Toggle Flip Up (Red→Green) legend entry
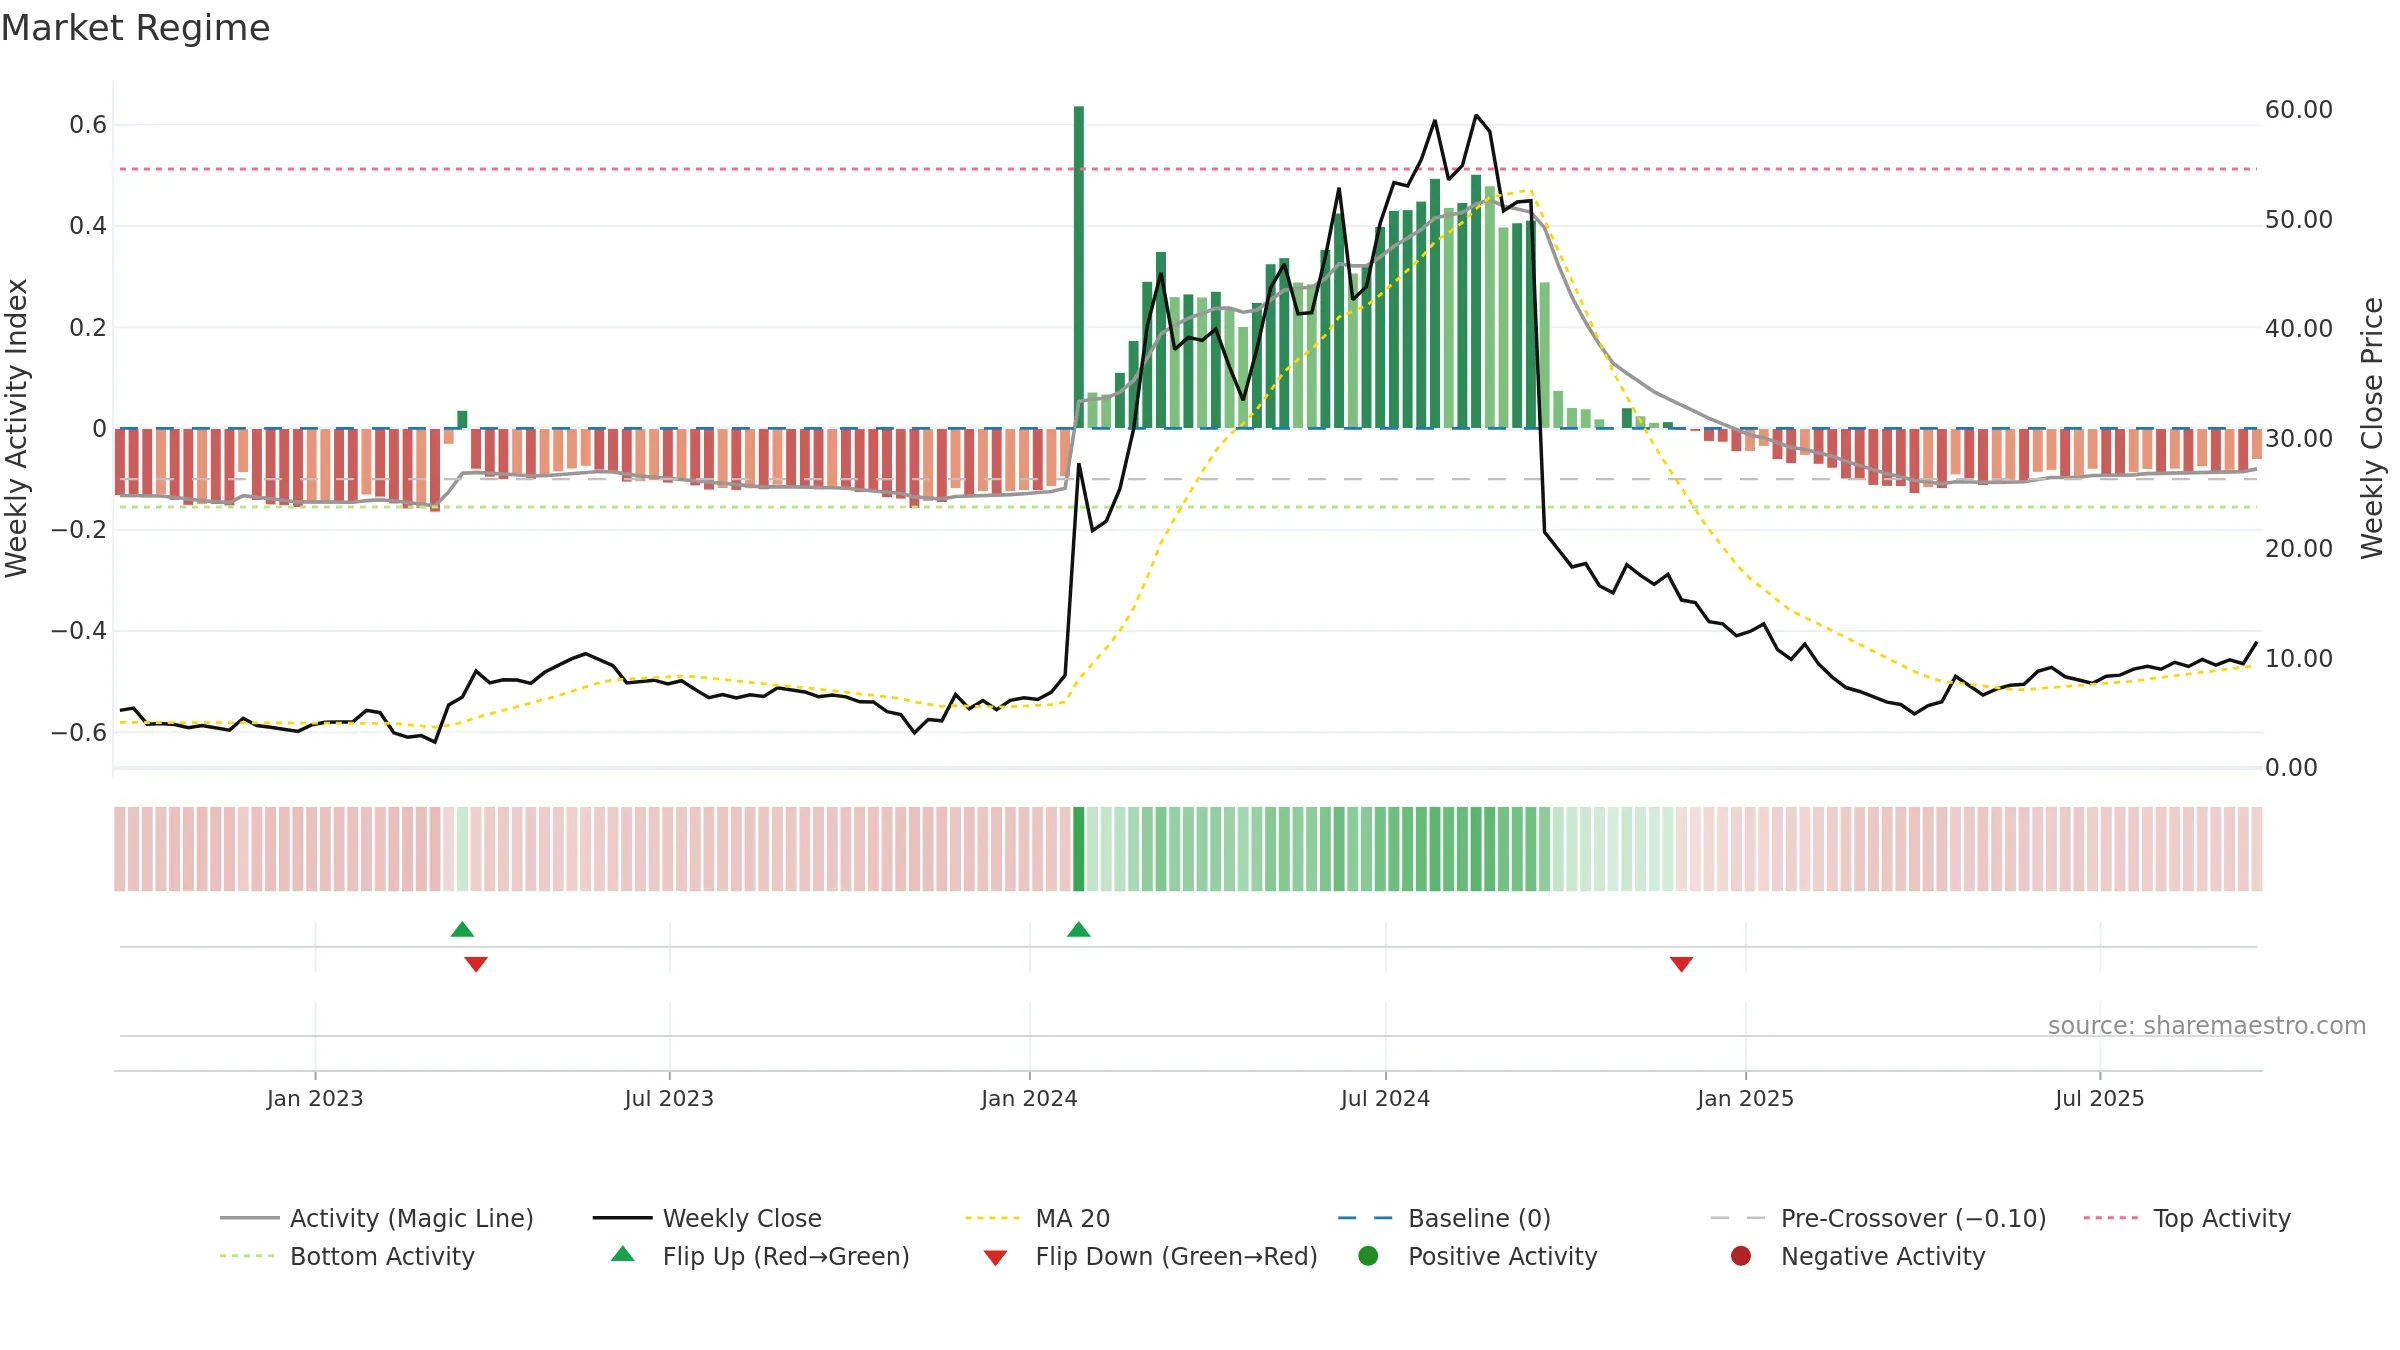This screenshot has height=1350, width=2400. coord(760,1256)
